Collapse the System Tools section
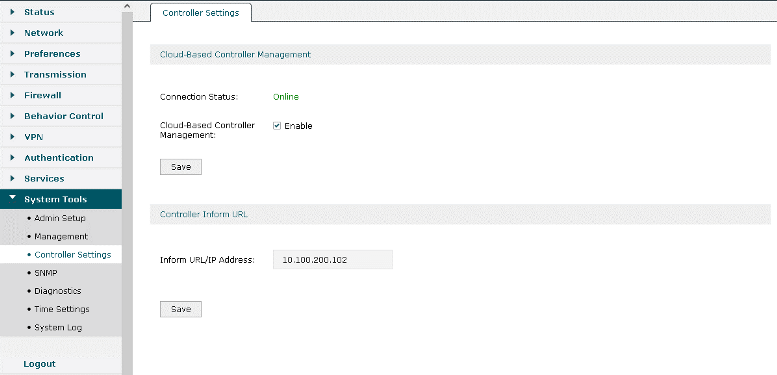 (60, 199)
